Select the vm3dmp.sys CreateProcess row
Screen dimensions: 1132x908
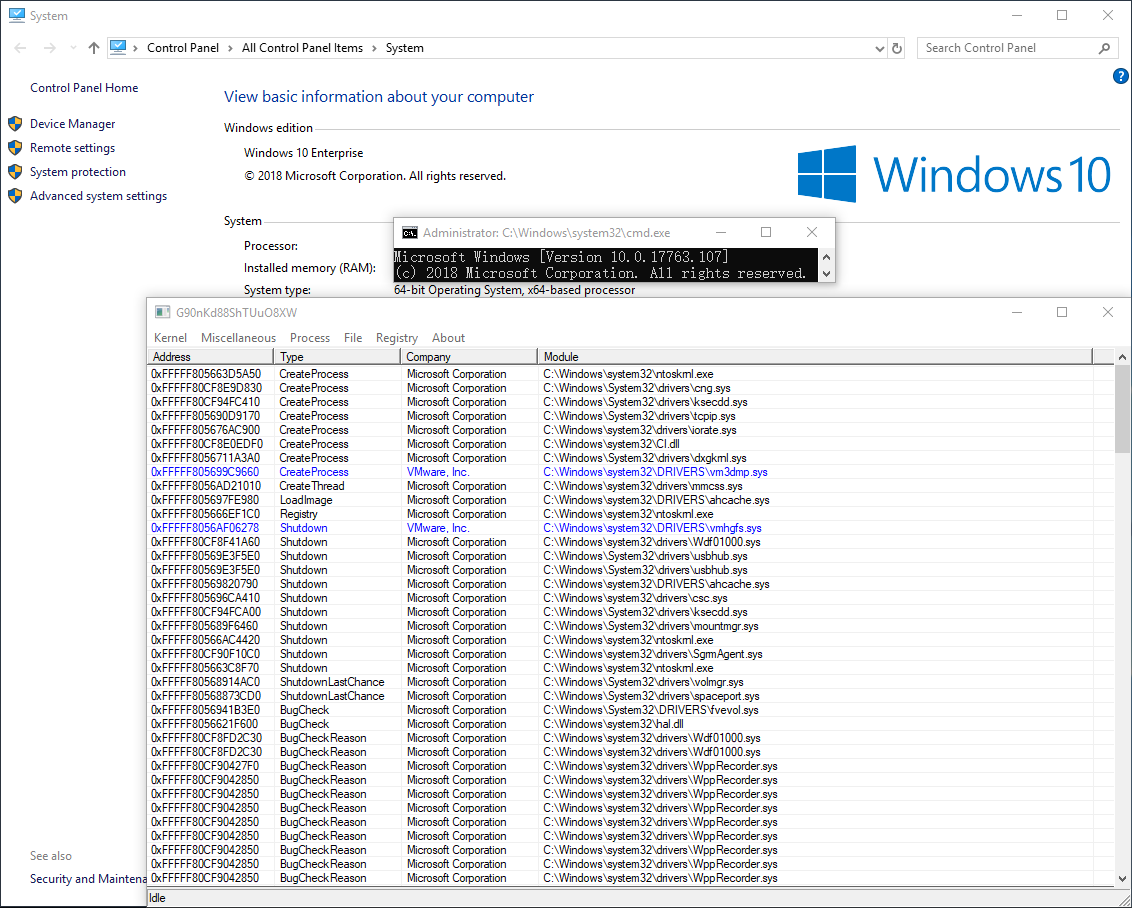(x=631, y=472)
